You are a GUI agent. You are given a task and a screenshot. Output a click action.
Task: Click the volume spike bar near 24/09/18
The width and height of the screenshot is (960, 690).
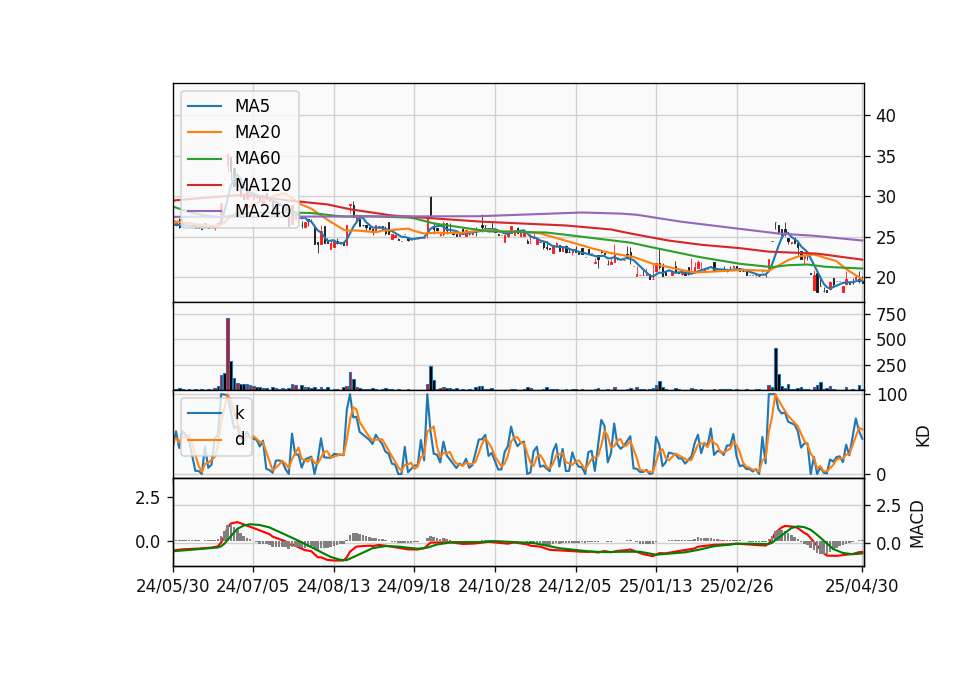pos(431,378)
